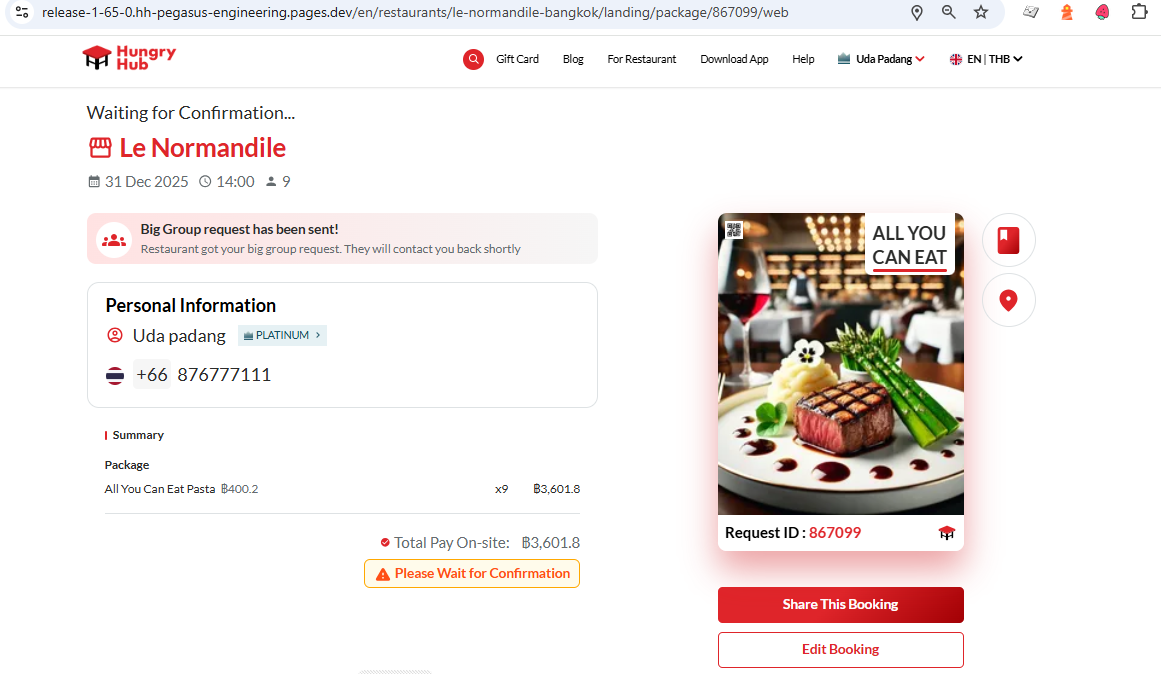This screenshot has height=674, width=1161.
Task: Click the site information icon in address bar
Action: tap(22, 12)
